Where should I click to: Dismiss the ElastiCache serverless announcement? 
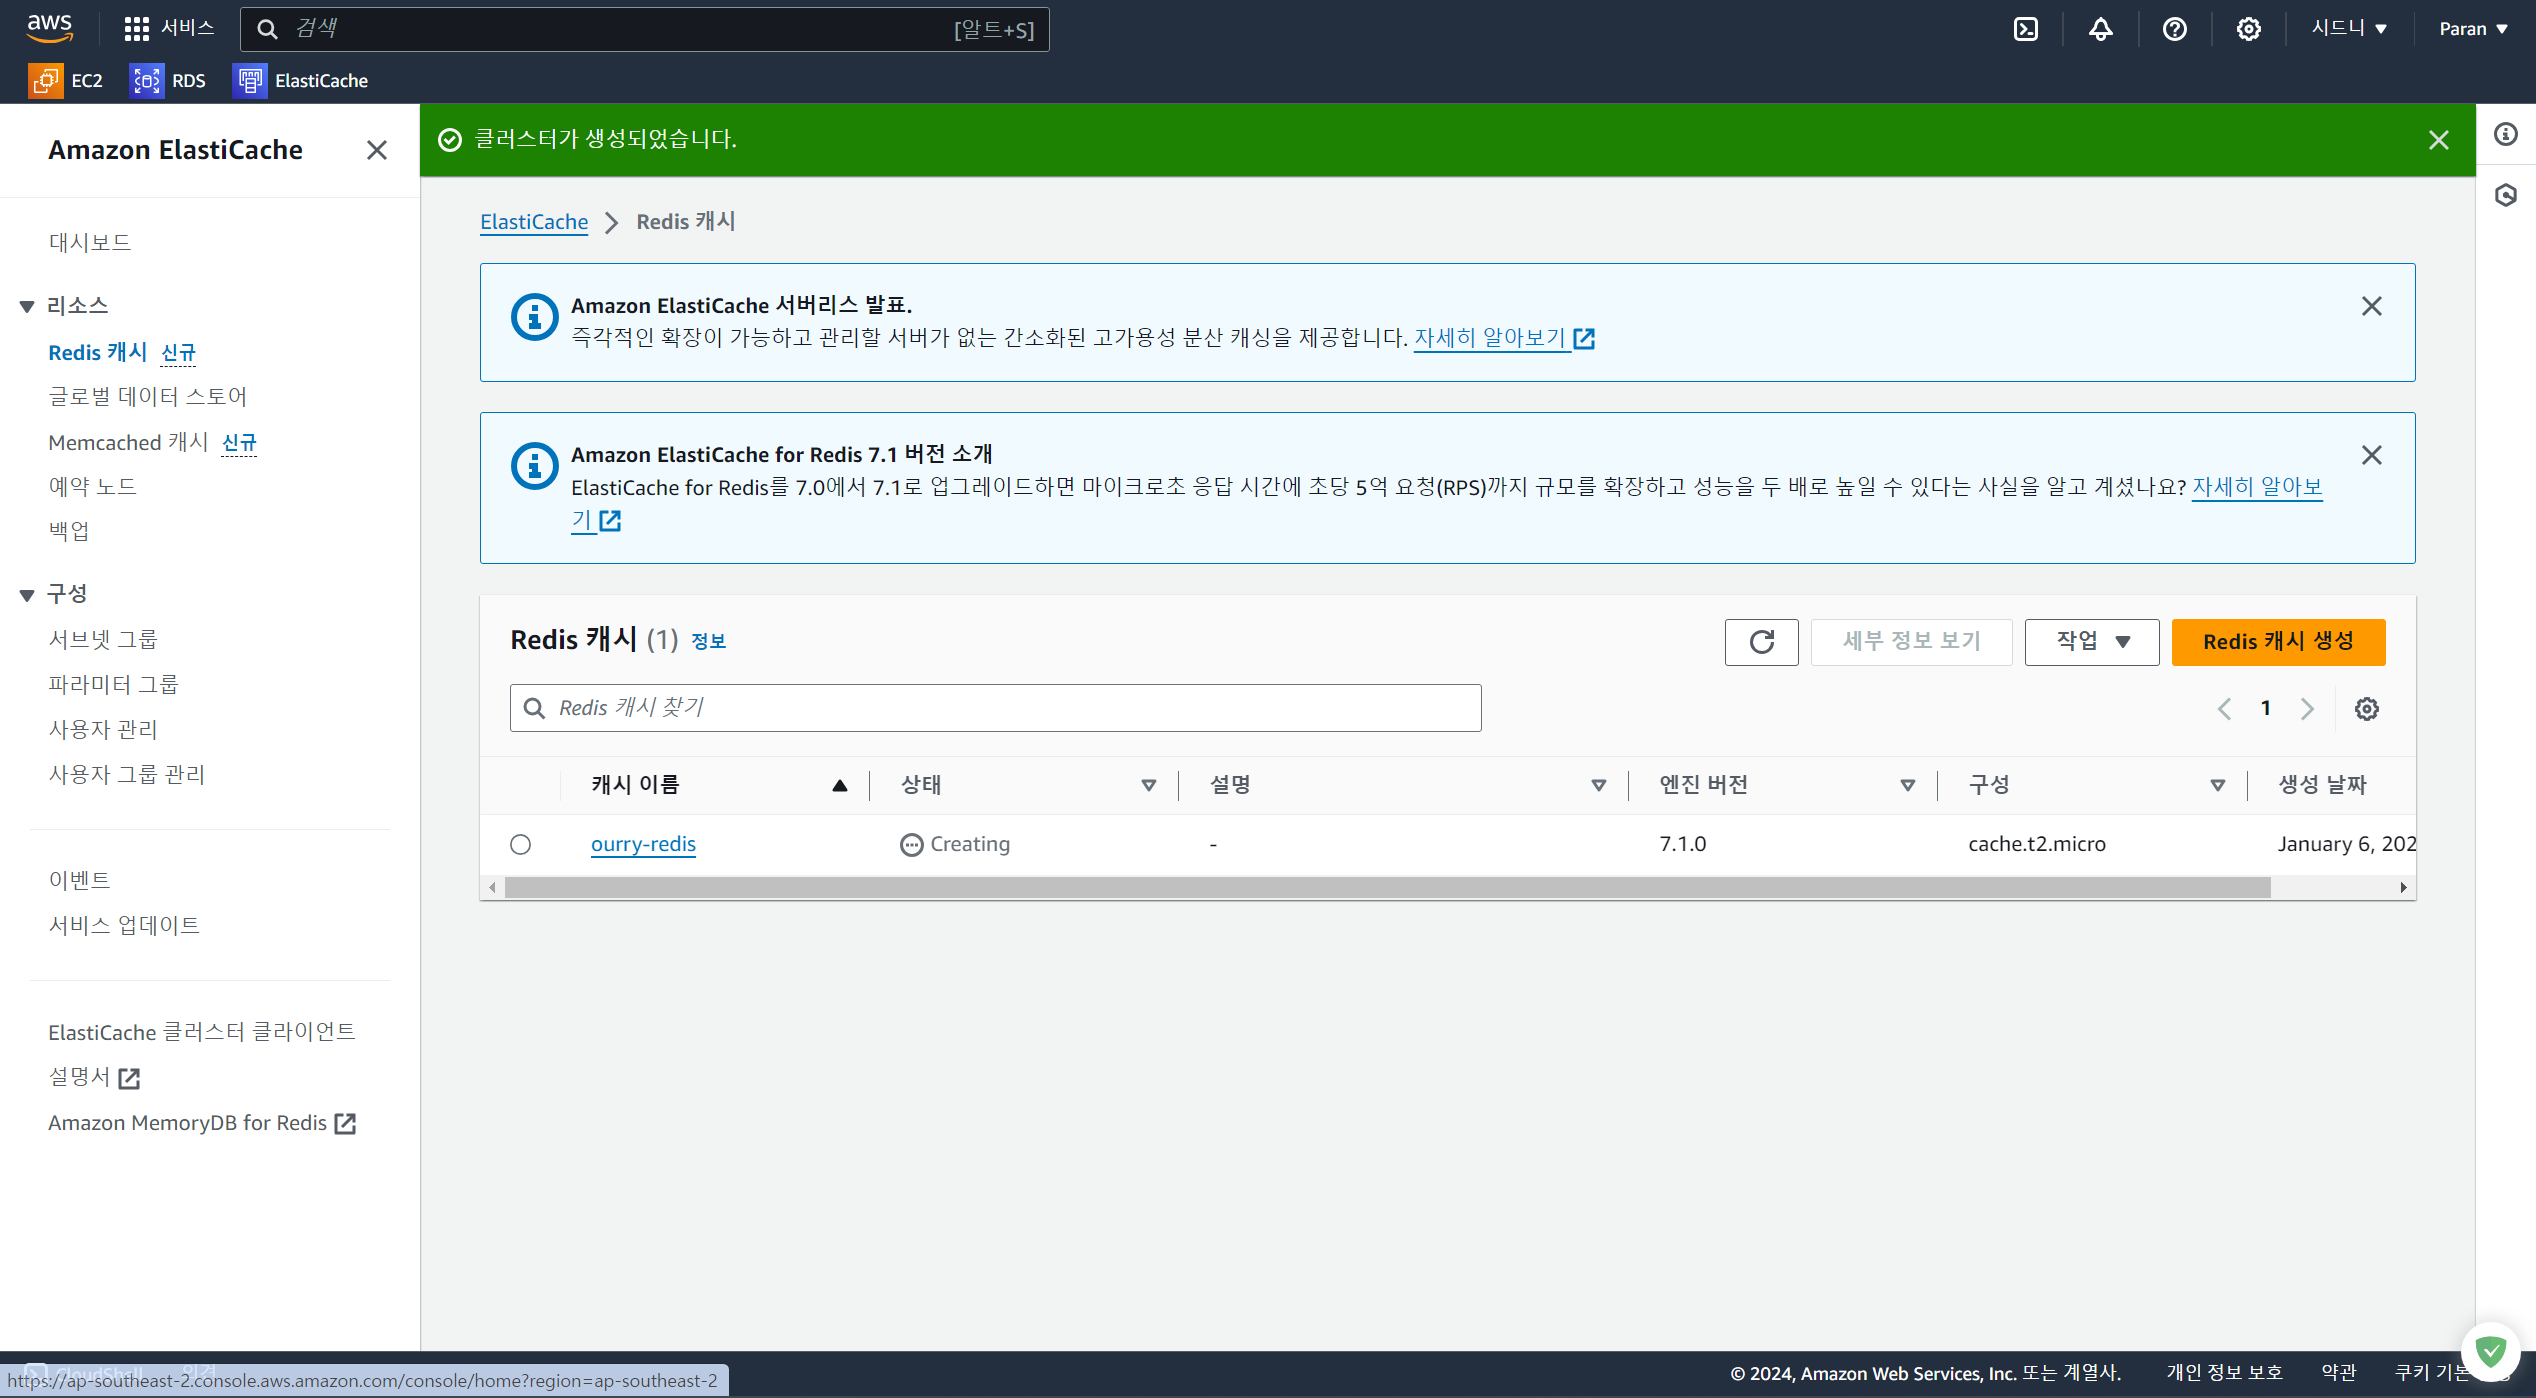click(2371, 306)
